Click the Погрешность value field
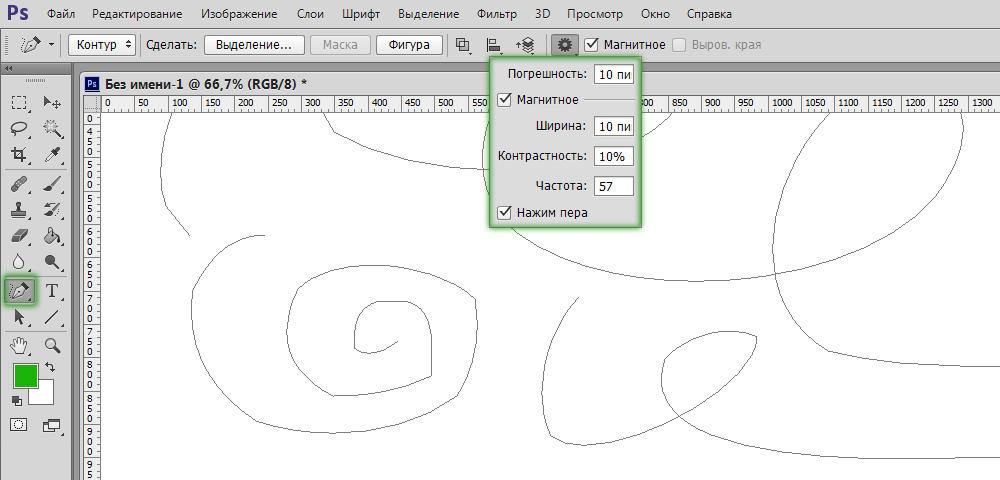 click(614, 74)
